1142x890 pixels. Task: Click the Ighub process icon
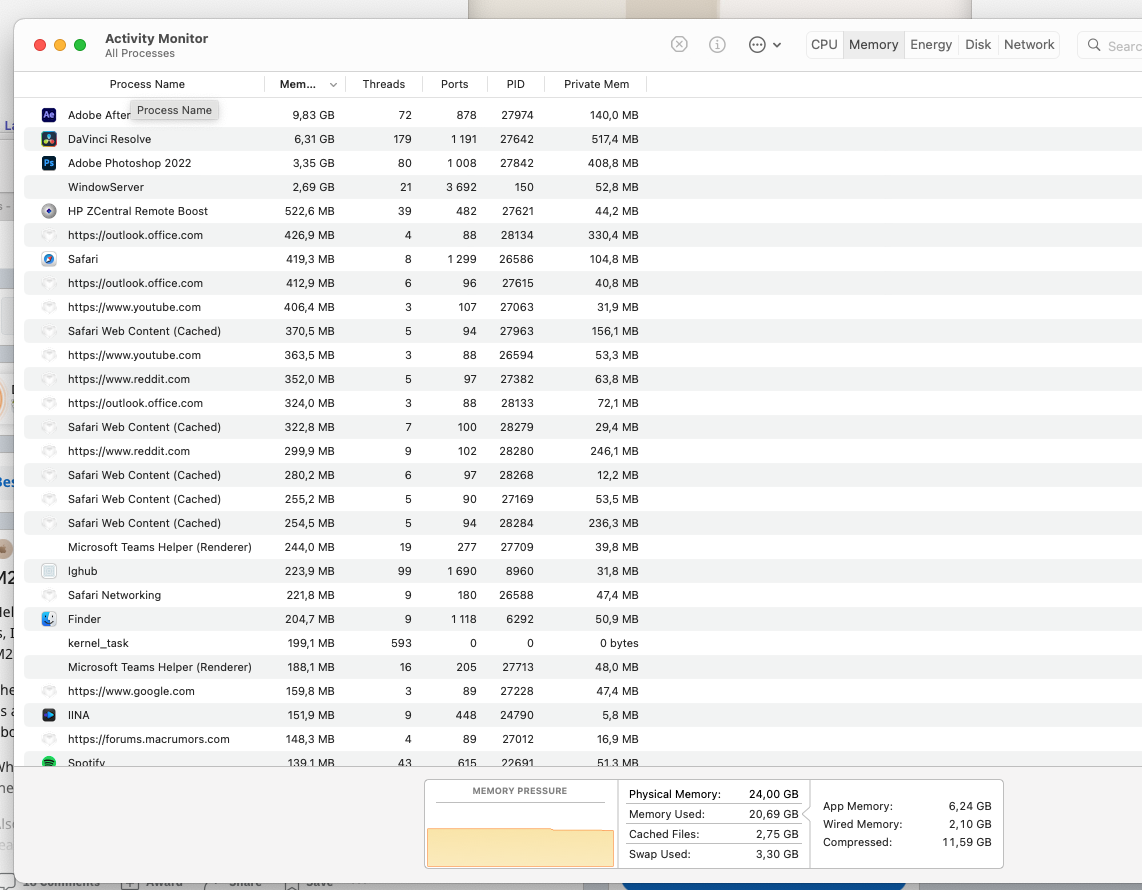(49, 571)
